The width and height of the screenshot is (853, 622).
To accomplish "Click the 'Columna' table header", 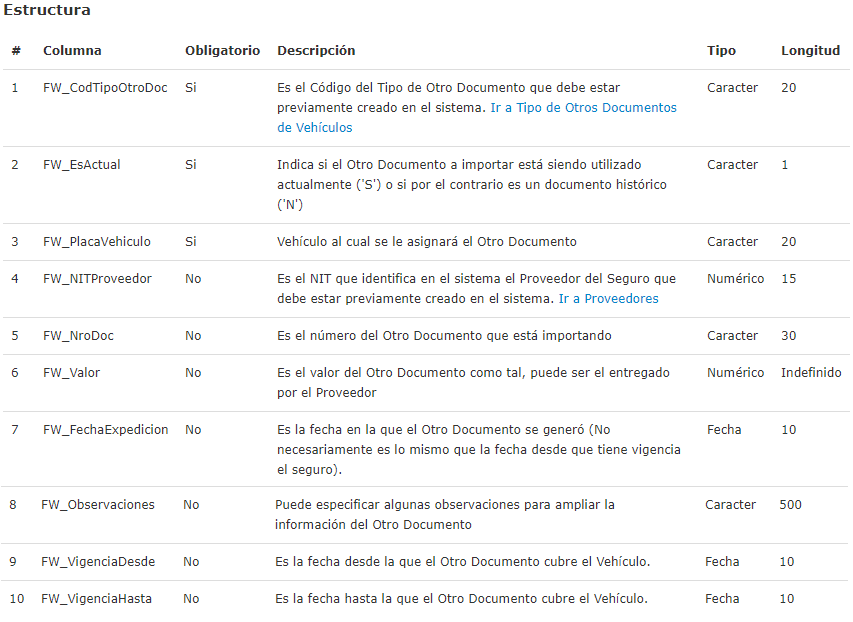I will (72, 51).
